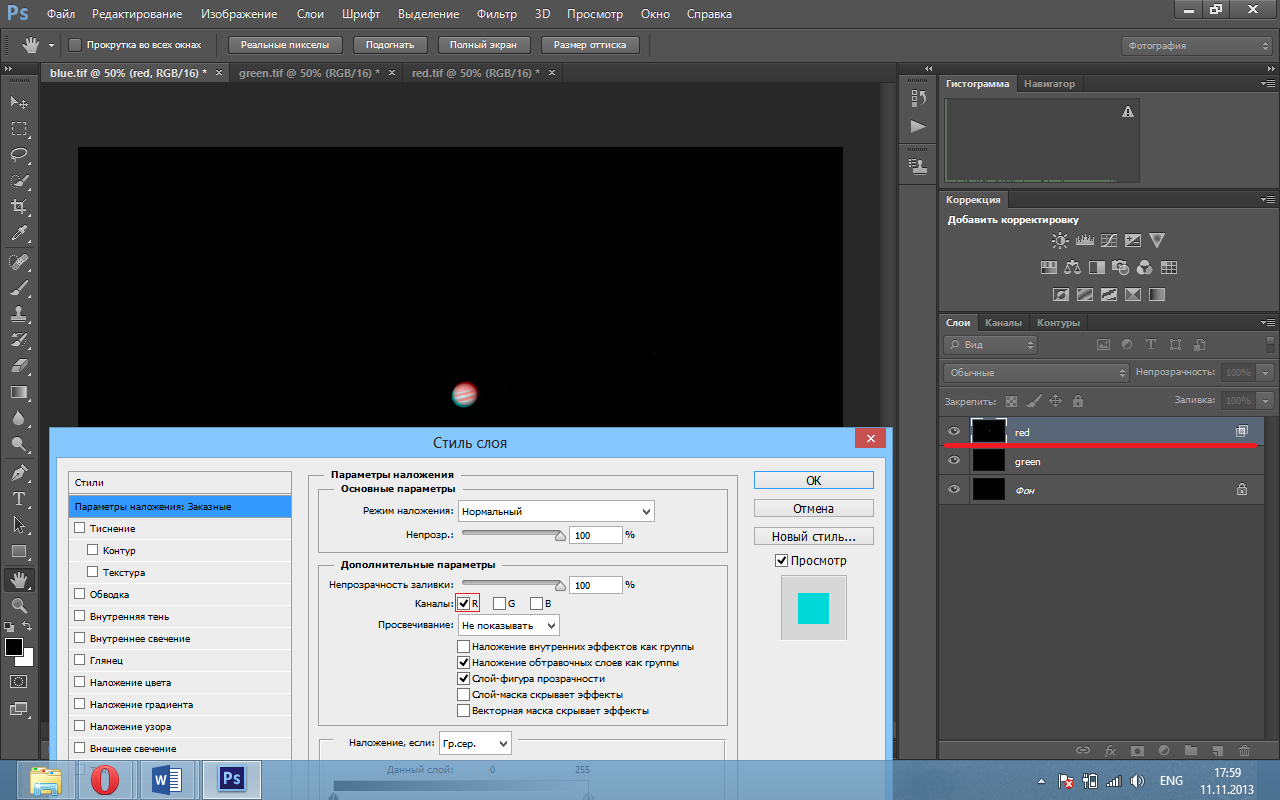Open the Изображение menu
The height and width of the screenshot is (800, 1280).
tap(239, 14)
